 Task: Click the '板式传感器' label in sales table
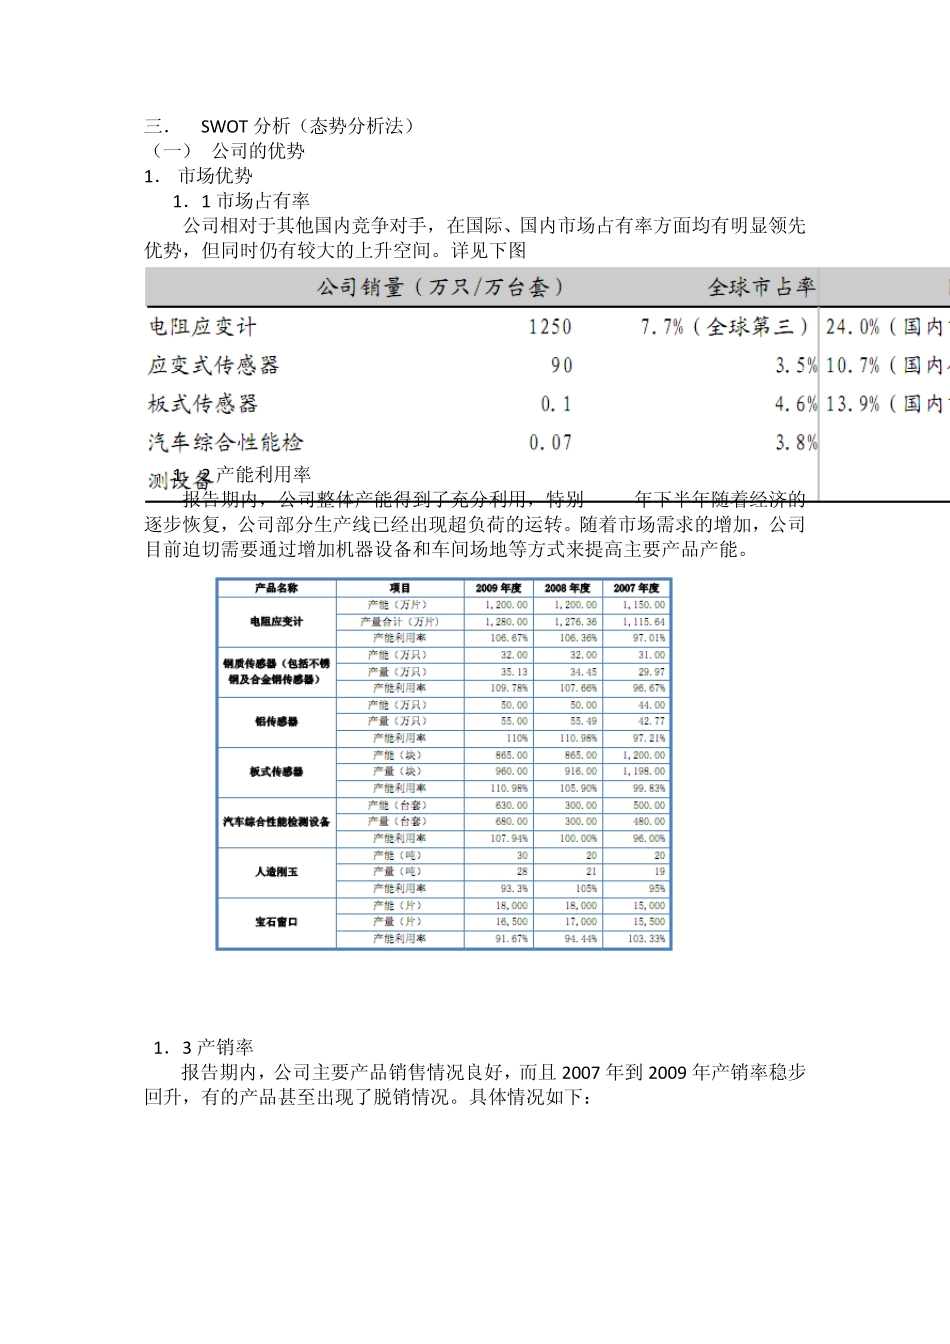202,404
